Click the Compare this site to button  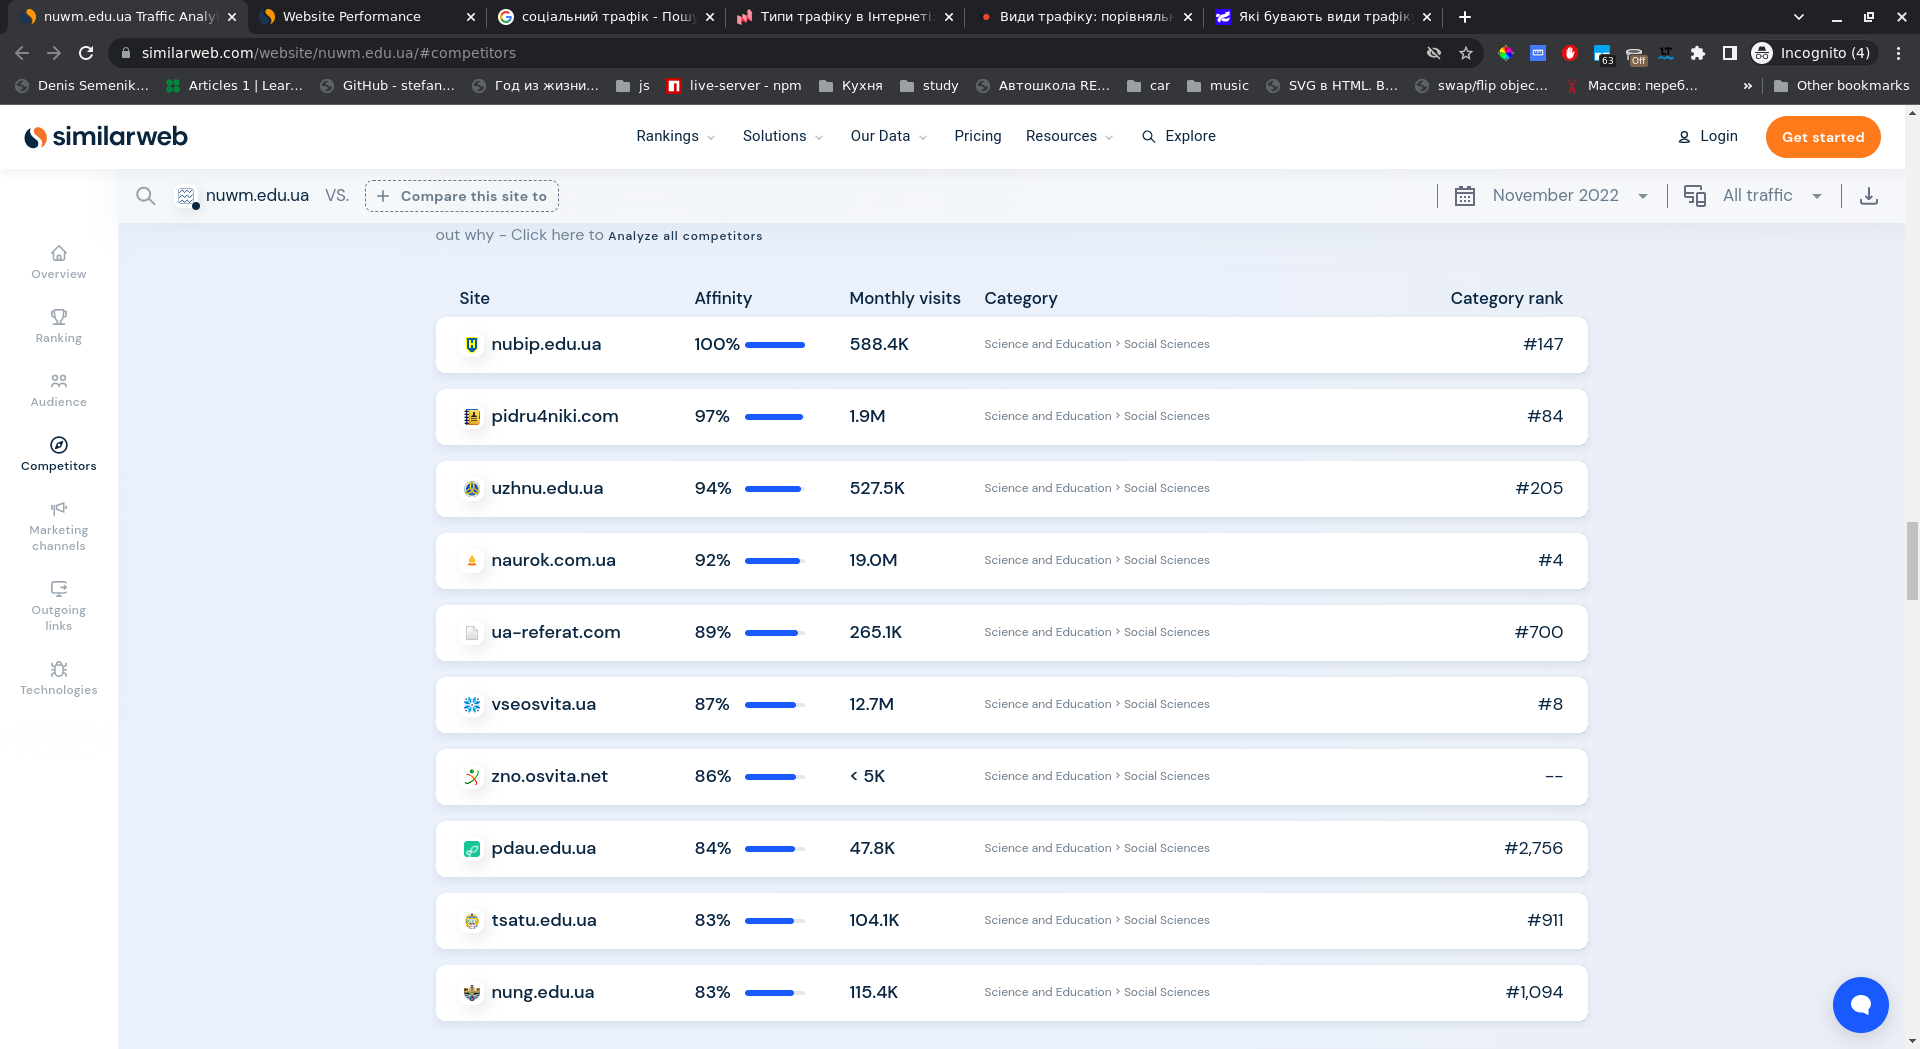click(462, 196)
